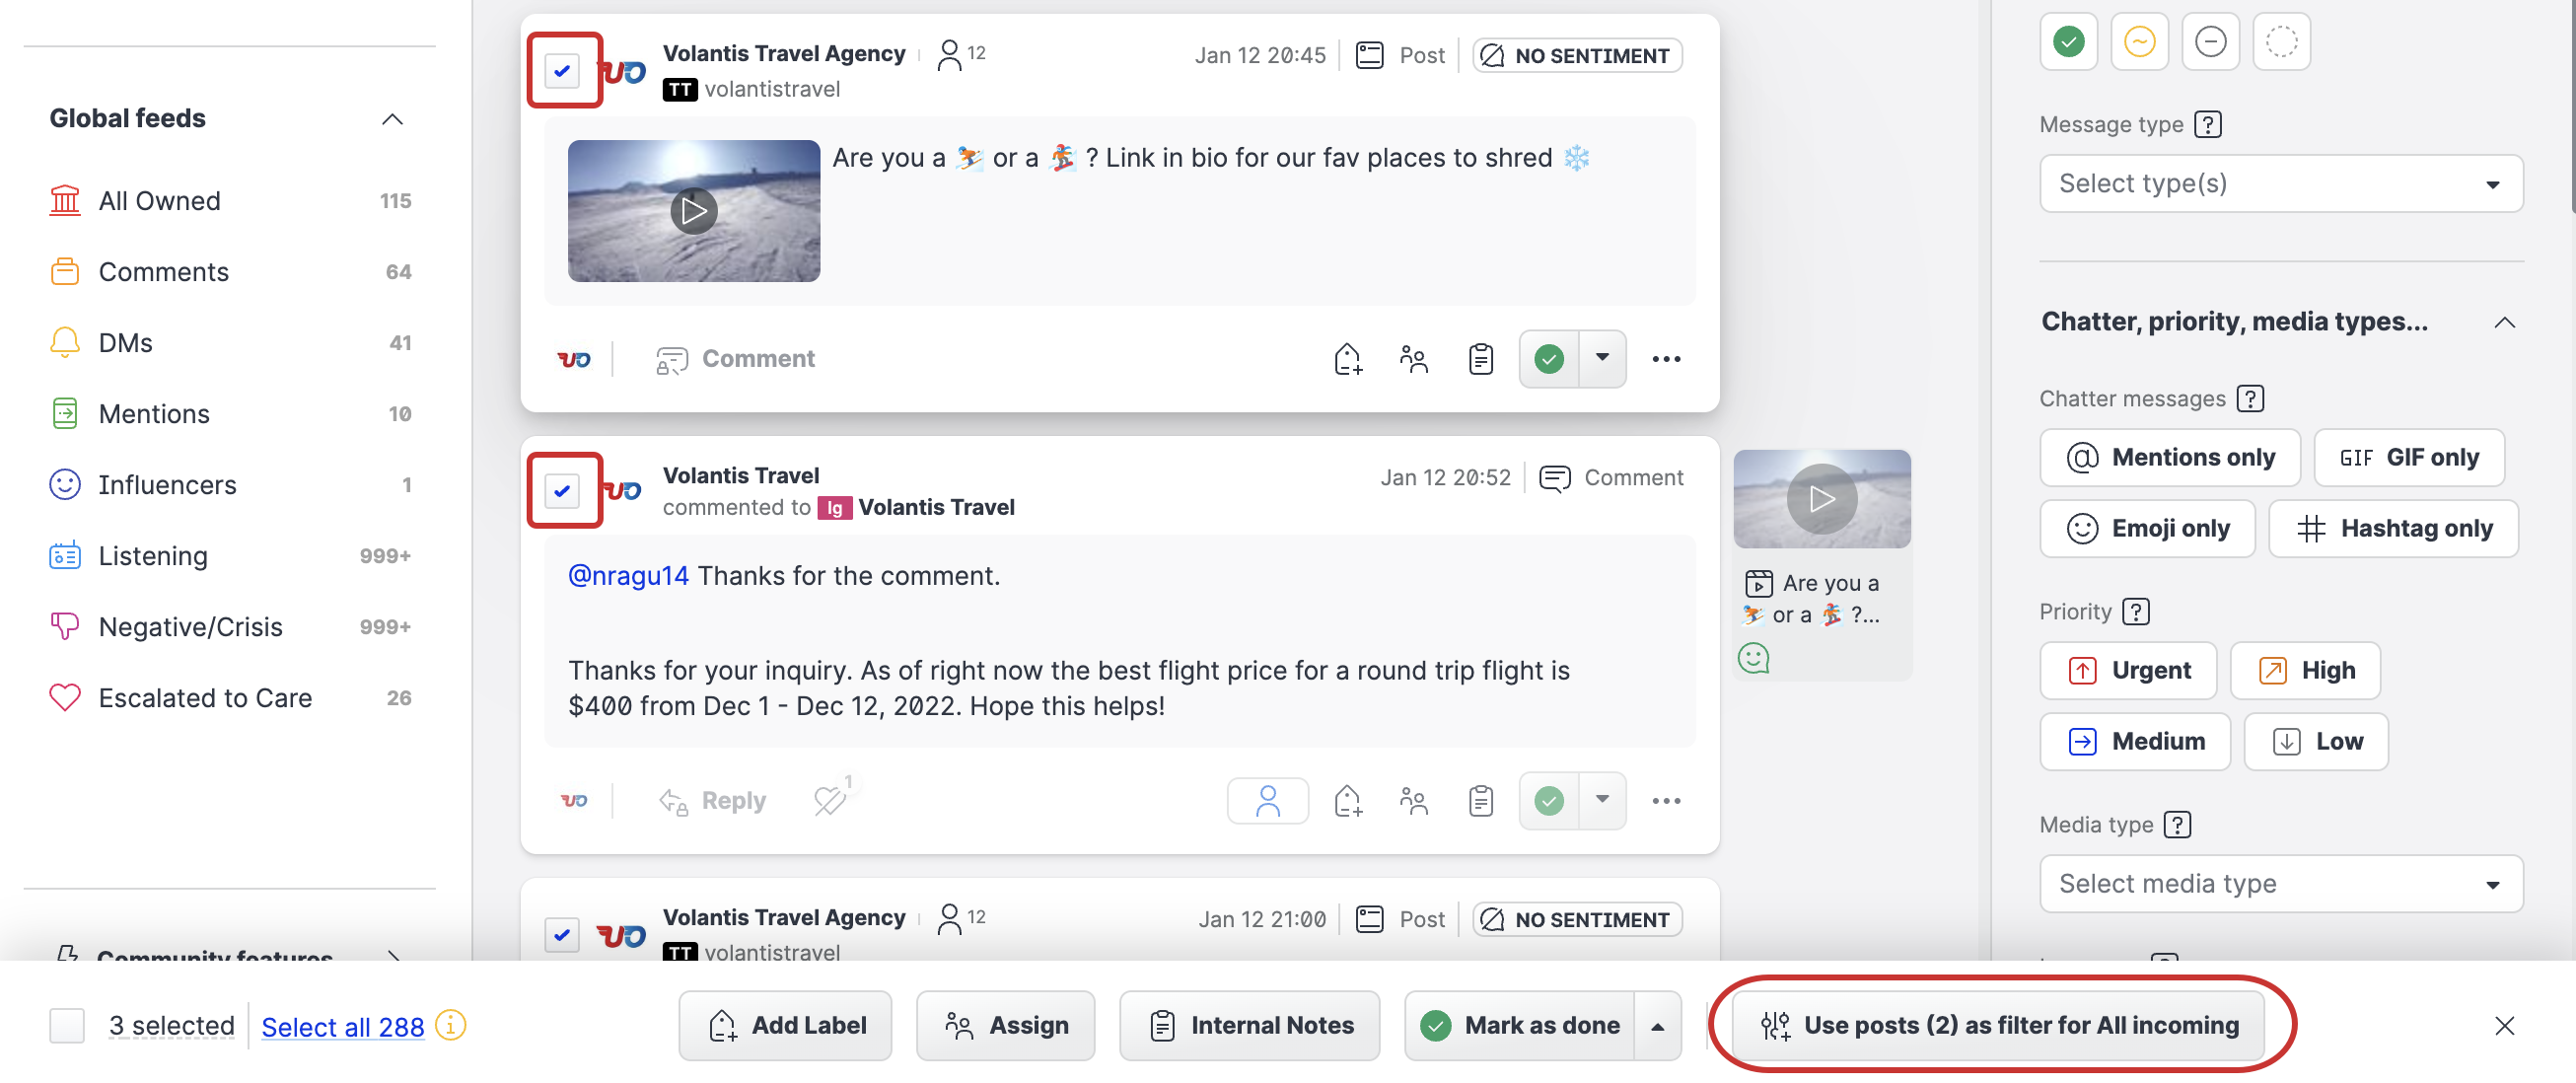Open the Select media type dropdown
Image resolution: width=2576 pixels, height=1083 pixels.
click(2280, 884)
